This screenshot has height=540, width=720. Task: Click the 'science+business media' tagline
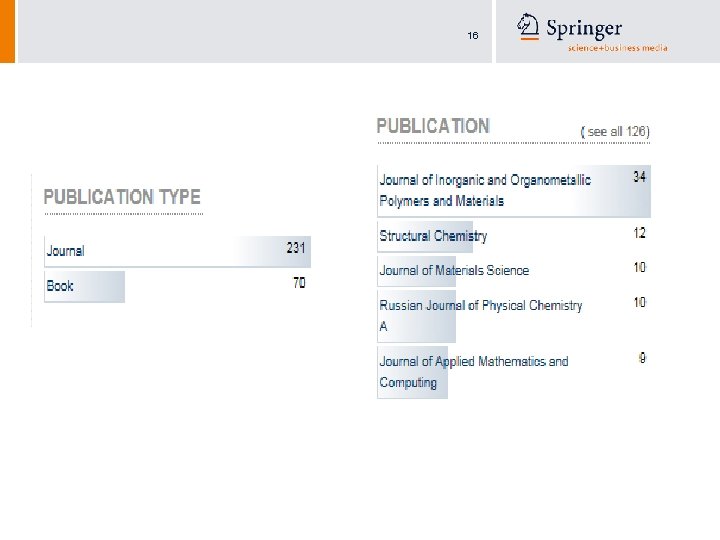pyautogui.click(x=617, y=48)
